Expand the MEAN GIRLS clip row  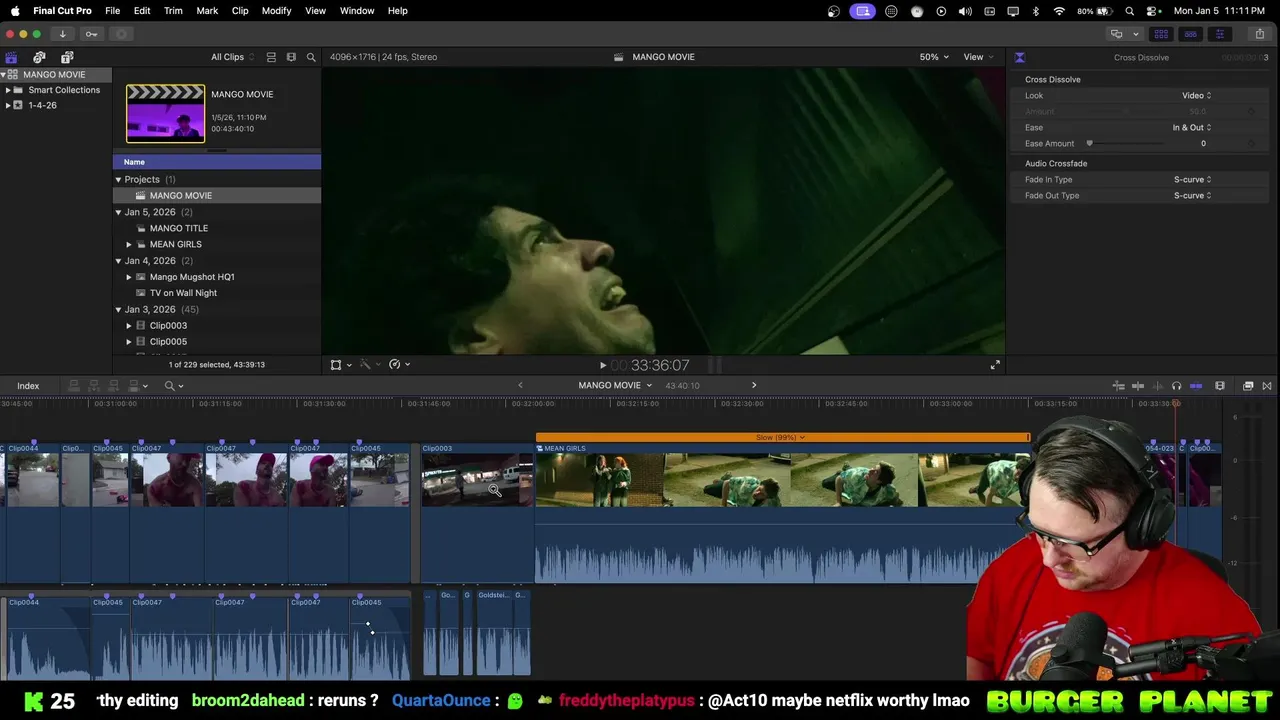[x=129, y=244]
